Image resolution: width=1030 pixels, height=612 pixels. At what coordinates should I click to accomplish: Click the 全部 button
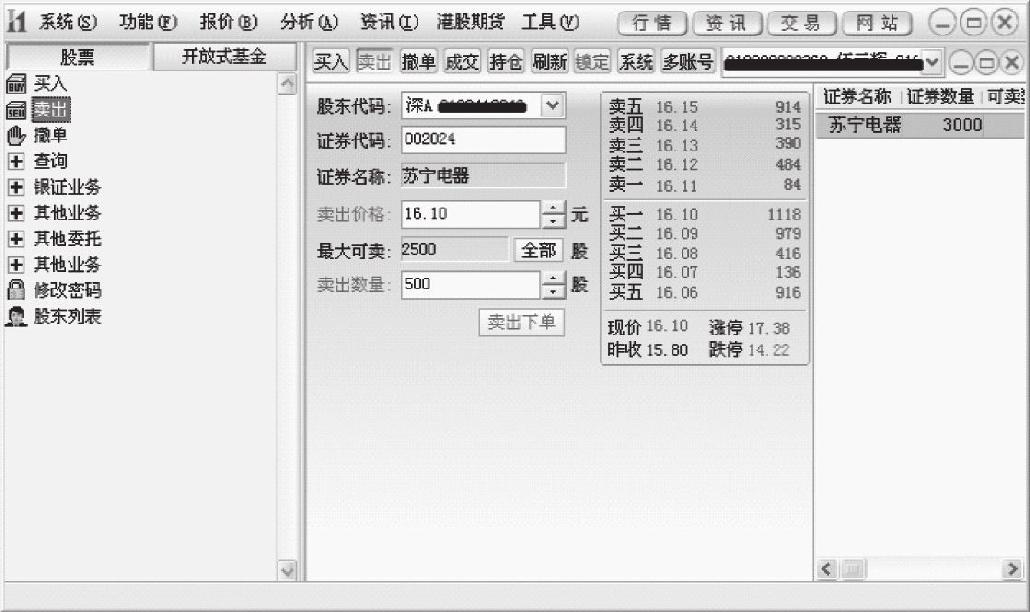coord(538,250)
